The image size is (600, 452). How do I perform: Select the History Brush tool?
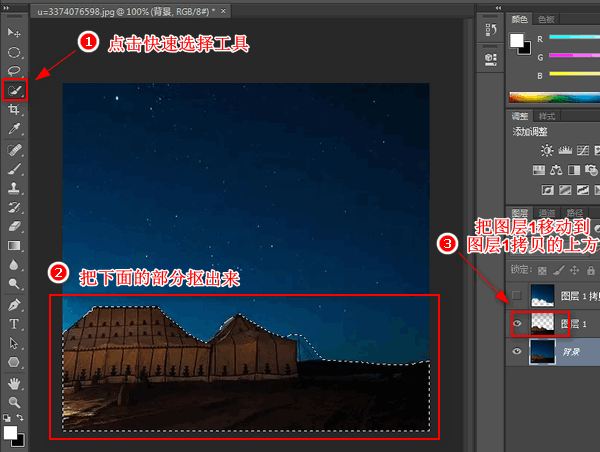point(14,207)
